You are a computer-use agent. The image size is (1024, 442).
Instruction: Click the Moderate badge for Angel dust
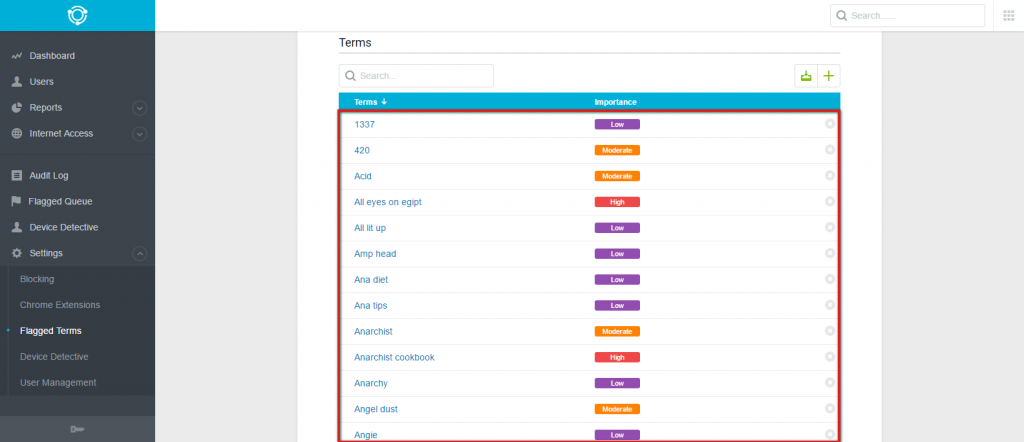[x=617, y=409]
